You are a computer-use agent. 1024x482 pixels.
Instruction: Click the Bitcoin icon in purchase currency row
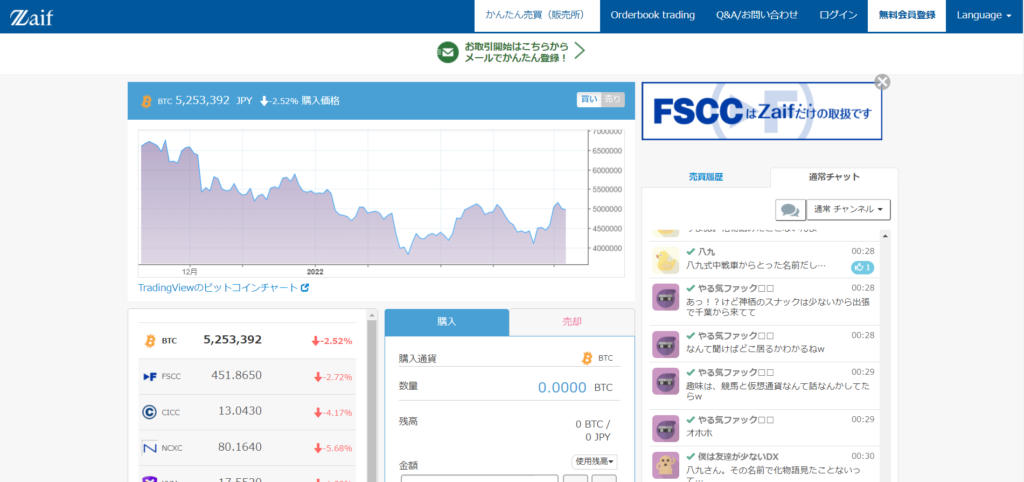tap(587, 359)
